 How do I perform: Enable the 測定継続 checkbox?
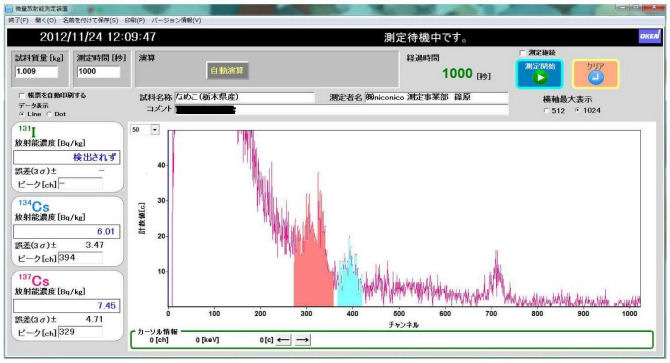522,53
